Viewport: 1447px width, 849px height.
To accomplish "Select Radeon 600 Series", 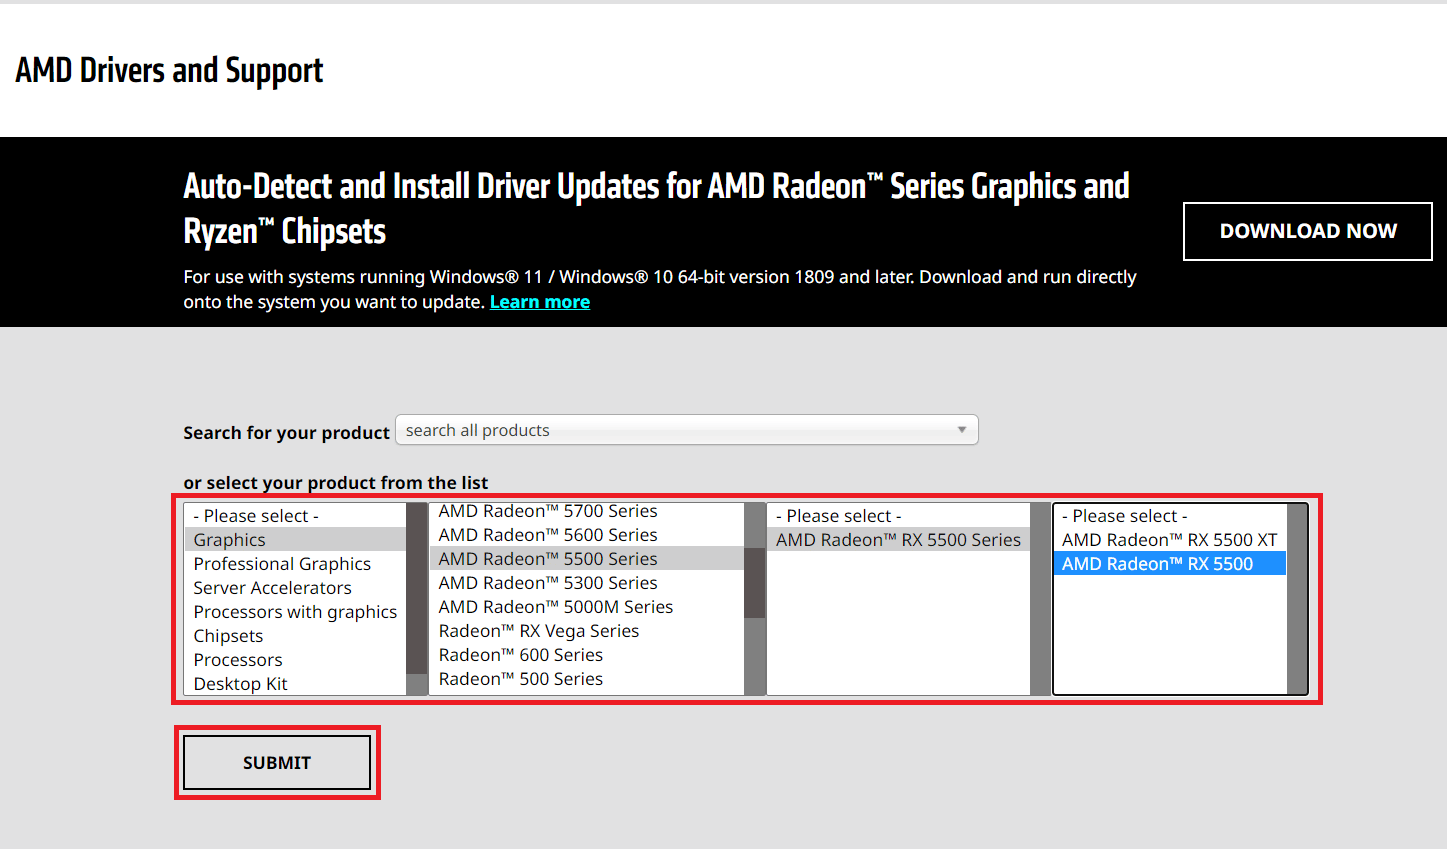I will click(x=587, y=655).
